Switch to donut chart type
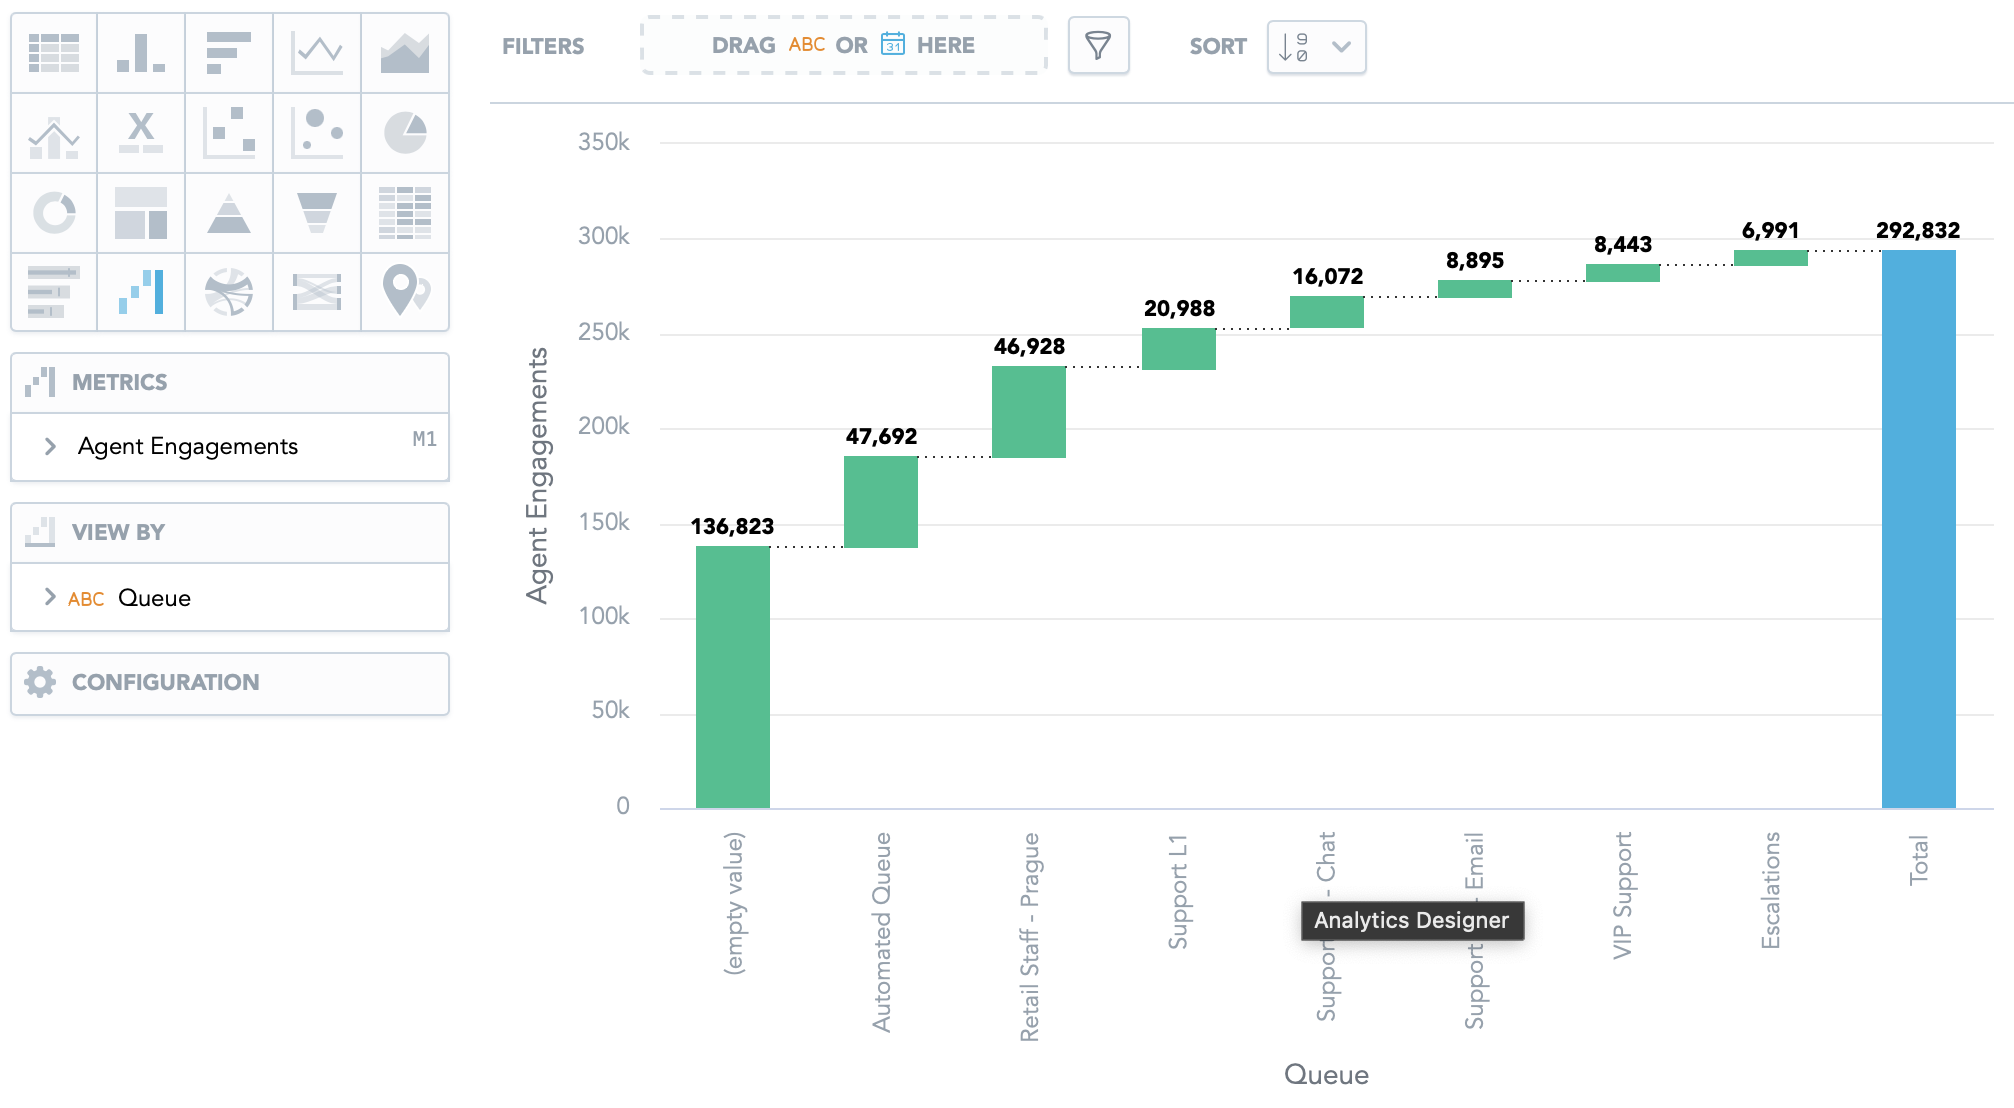This screenshot has height=1108, width=2014. pos(54,212)
